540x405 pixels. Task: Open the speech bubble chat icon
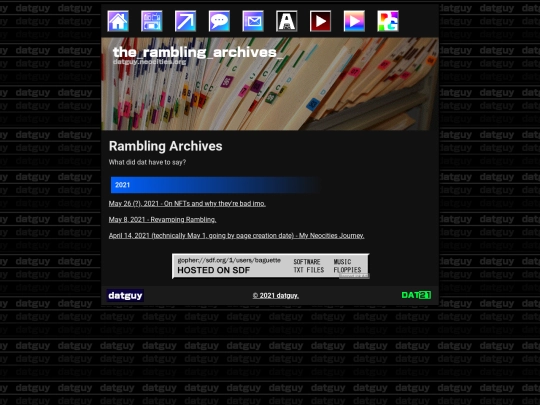coord(219,21)
